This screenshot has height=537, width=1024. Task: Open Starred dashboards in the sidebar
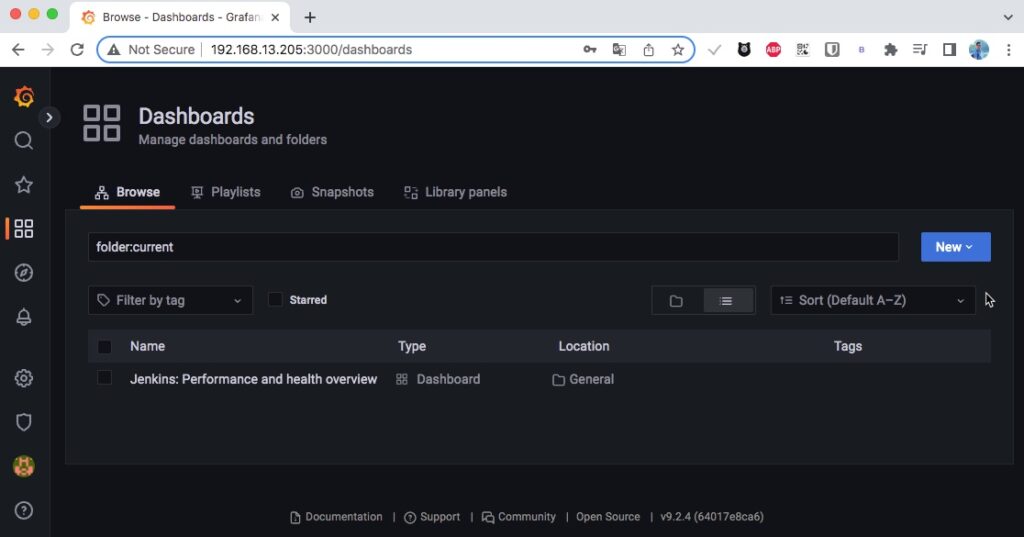[x=24, y=185]
